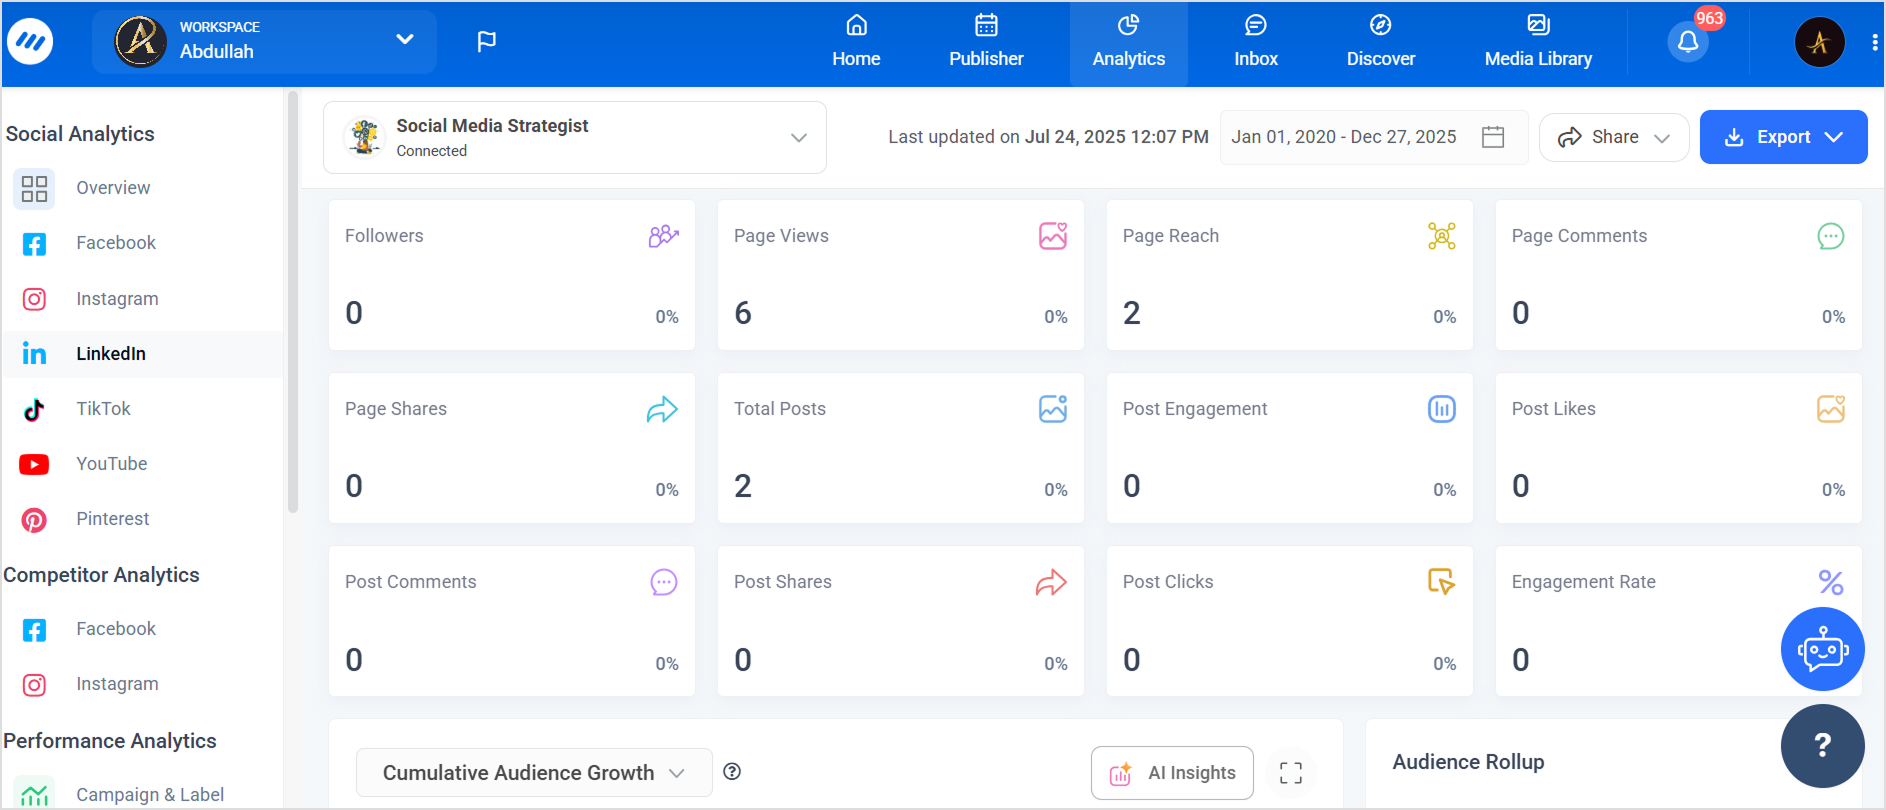The image size is (1886, 810).
Task: Expand the chart to fullscreen
Action: [1291, 773]
